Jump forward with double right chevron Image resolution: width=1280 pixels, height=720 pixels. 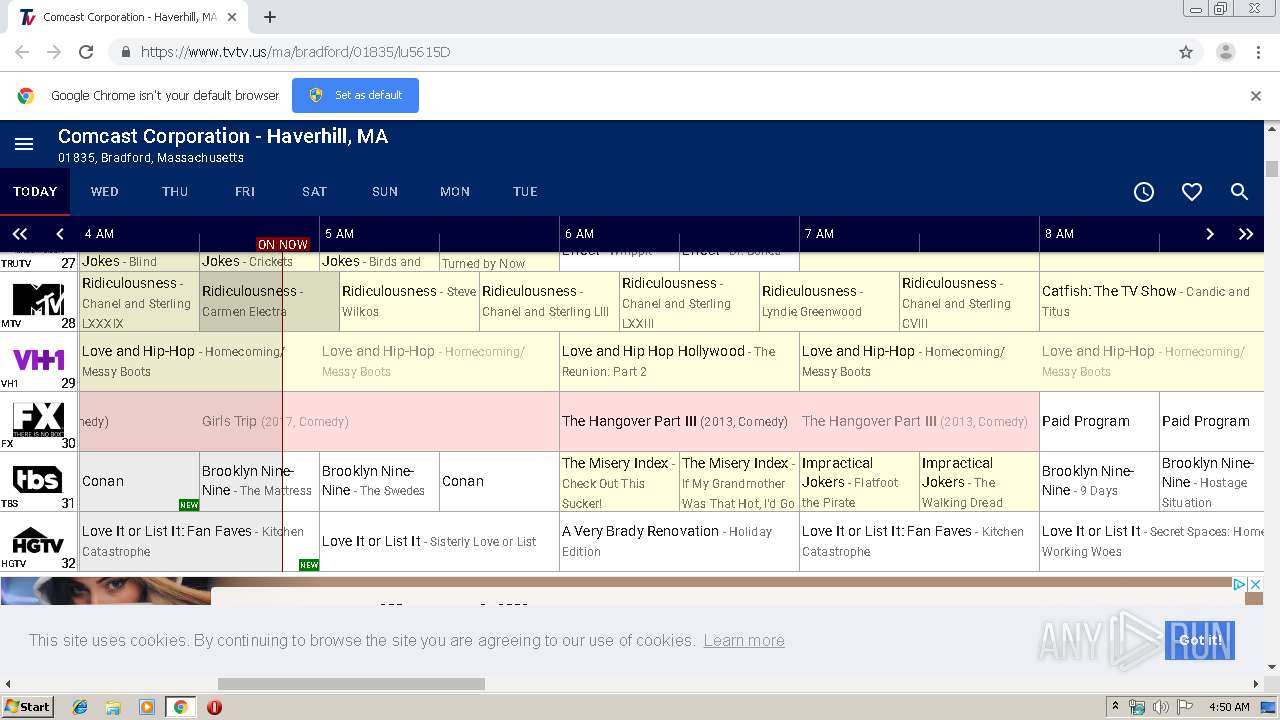click(x=1246, y=234)
